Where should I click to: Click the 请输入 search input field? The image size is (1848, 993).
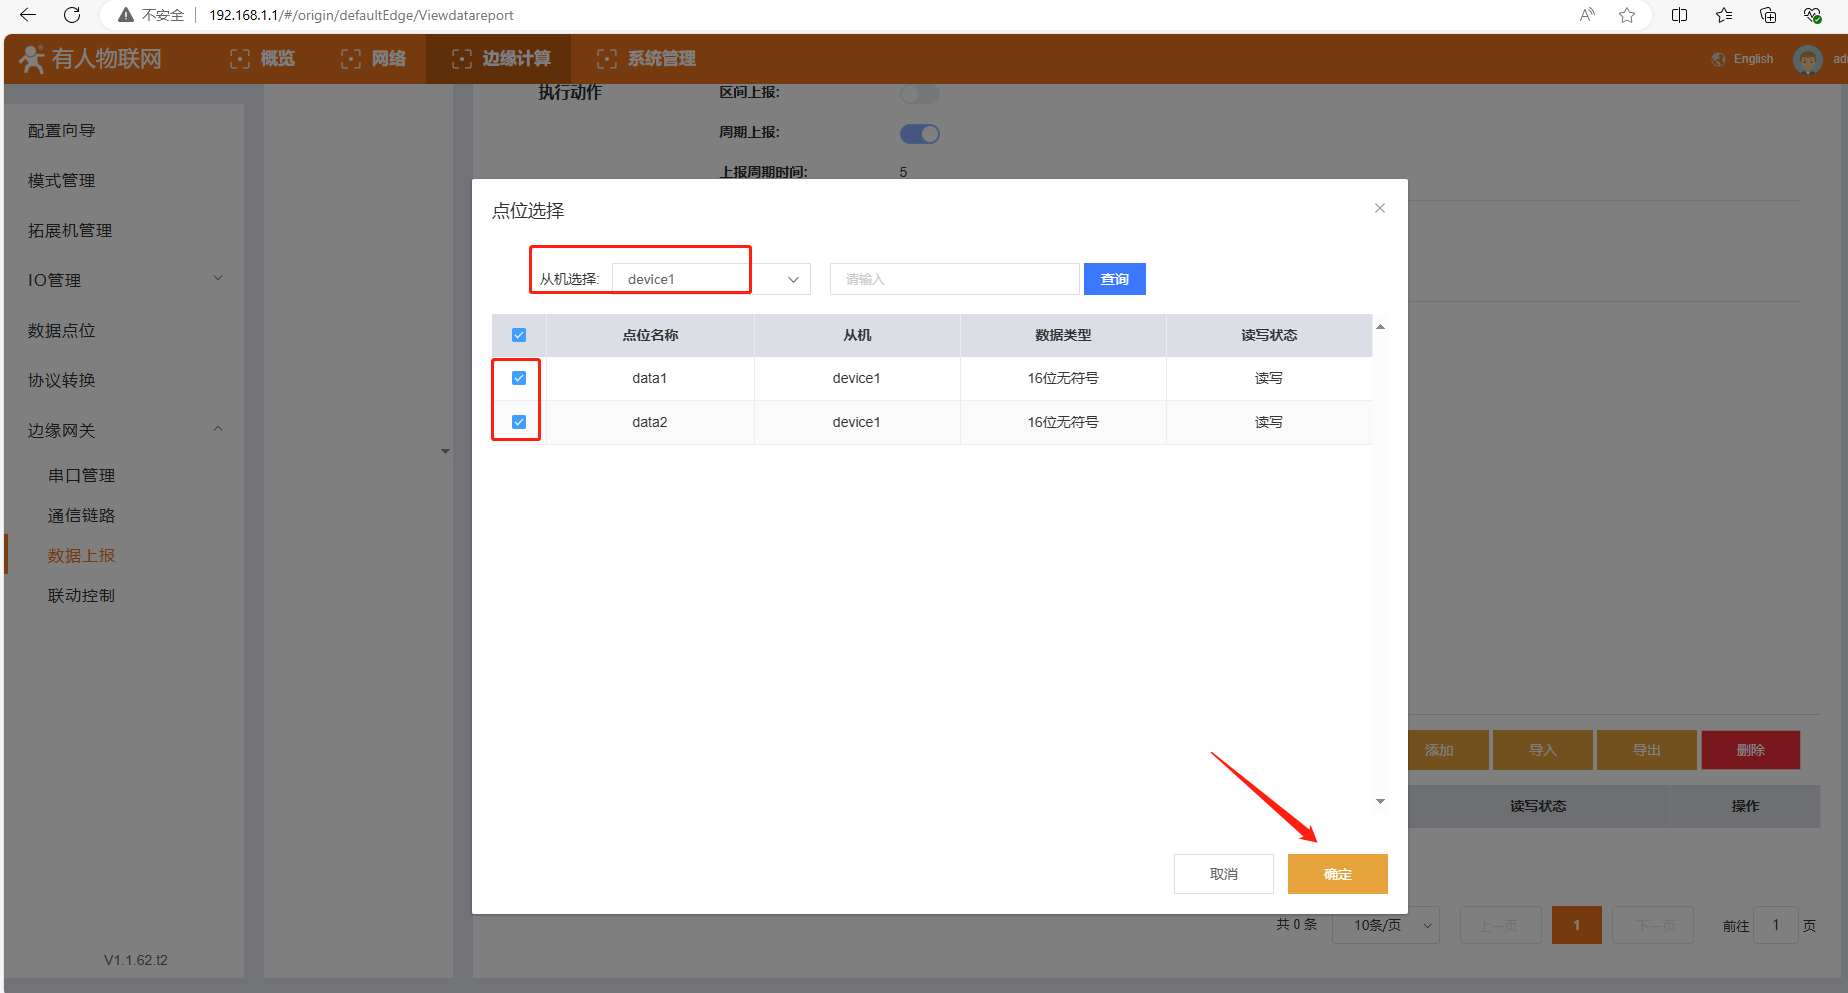point(954,279)
